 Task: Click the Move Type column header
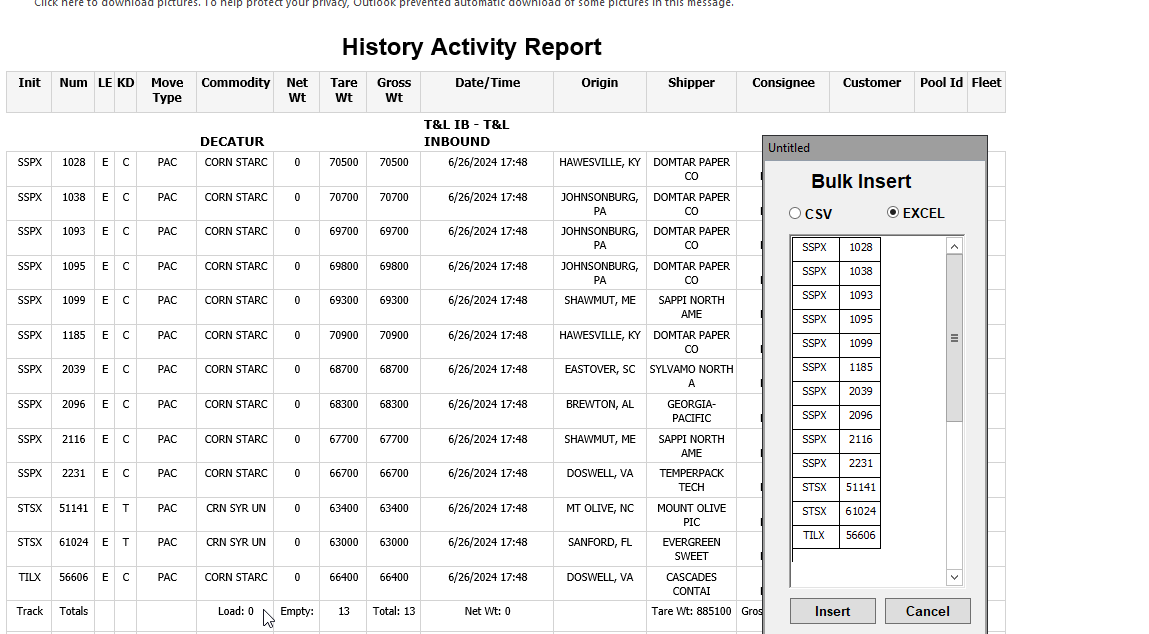[167, 90]
